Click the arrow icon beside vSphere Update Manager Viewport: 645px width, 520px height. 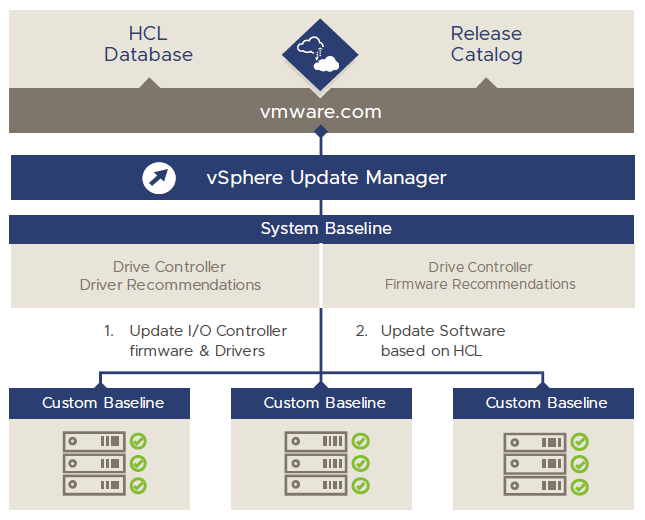pyautogui.click(x=159, y=178)
